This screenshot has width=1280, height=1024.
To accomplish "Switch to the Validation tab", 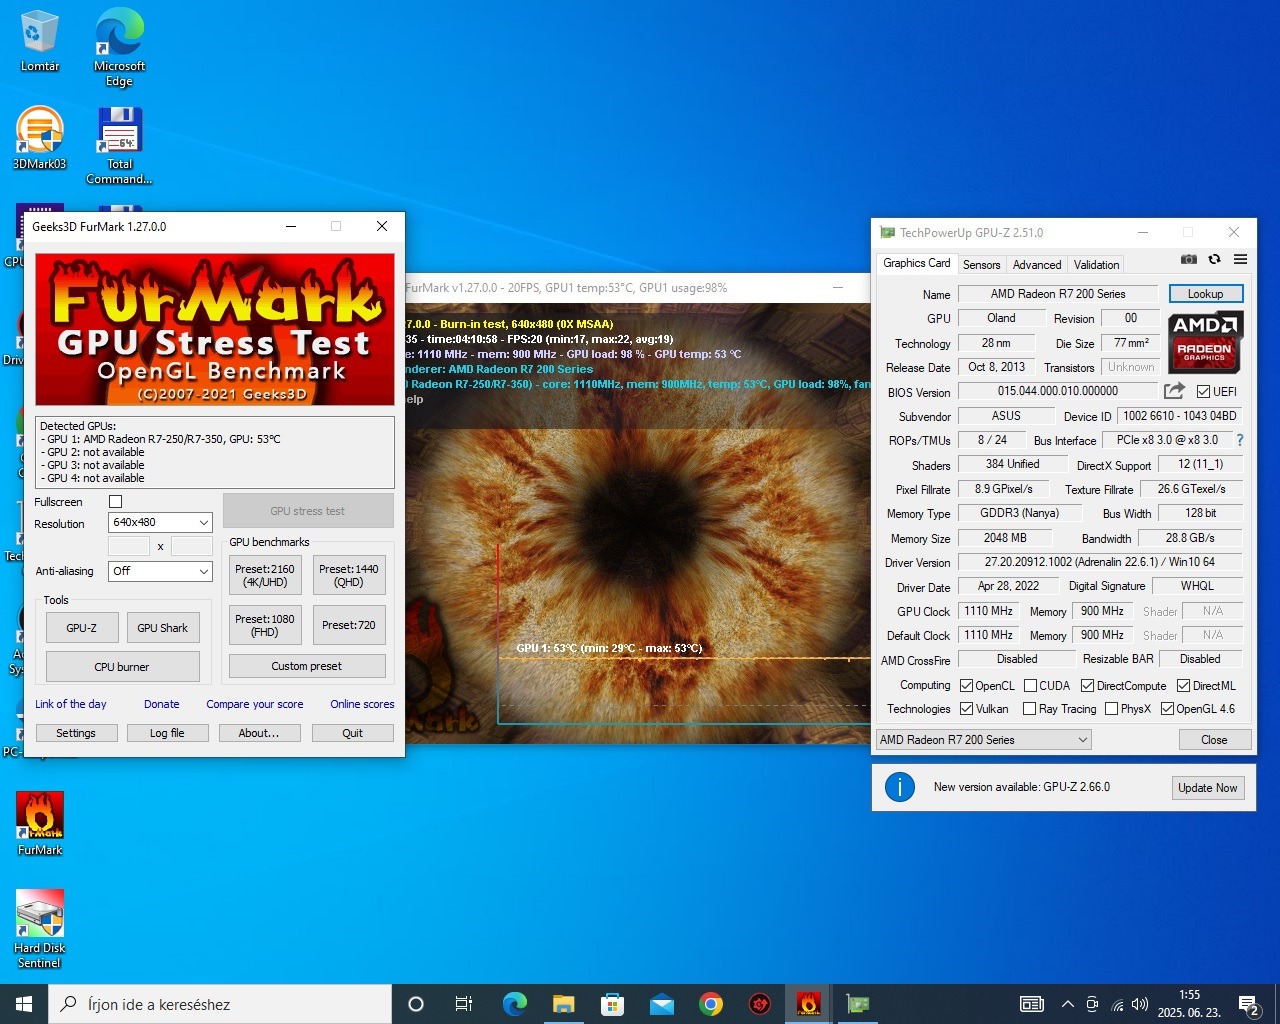I will 1096,265.
